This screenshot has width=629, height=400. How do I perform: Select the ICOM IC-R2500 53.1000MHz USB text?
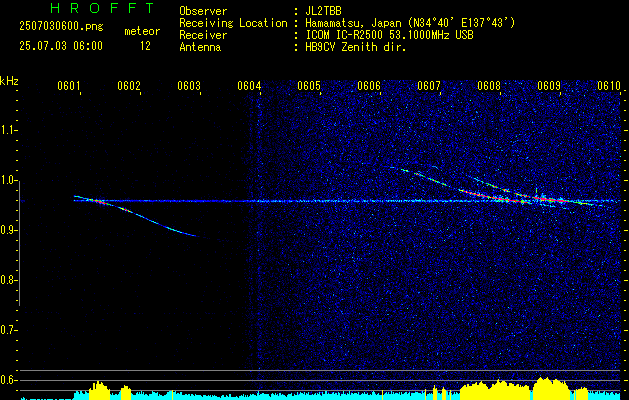[x=389, y=35]
